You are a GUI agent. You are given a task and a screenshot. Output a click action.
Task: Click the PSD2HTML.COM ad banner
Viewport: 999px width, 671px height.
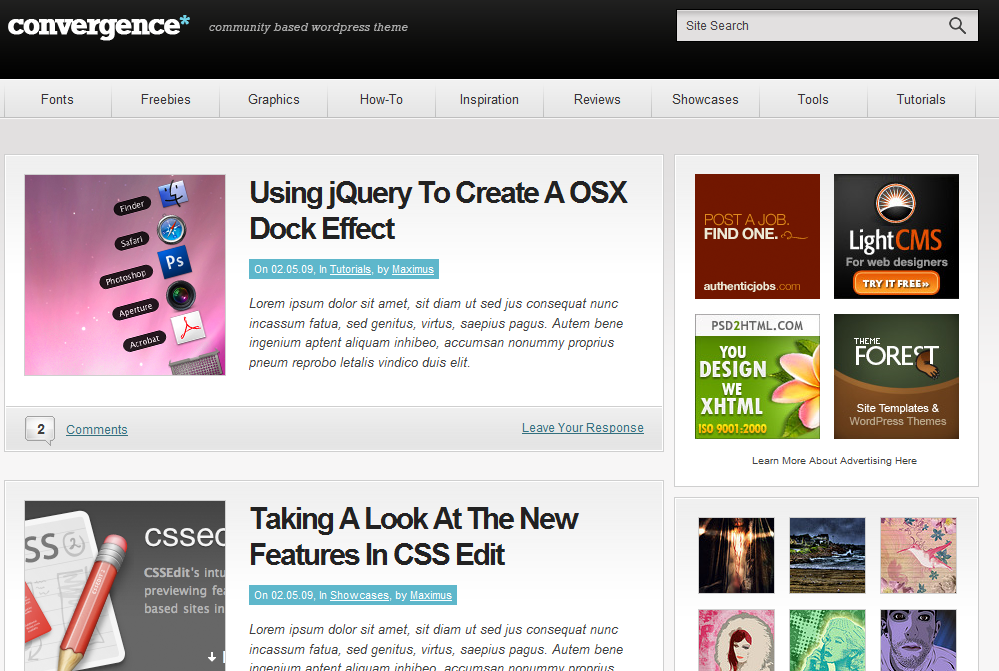pyautogui.click(x=758, y=377)
